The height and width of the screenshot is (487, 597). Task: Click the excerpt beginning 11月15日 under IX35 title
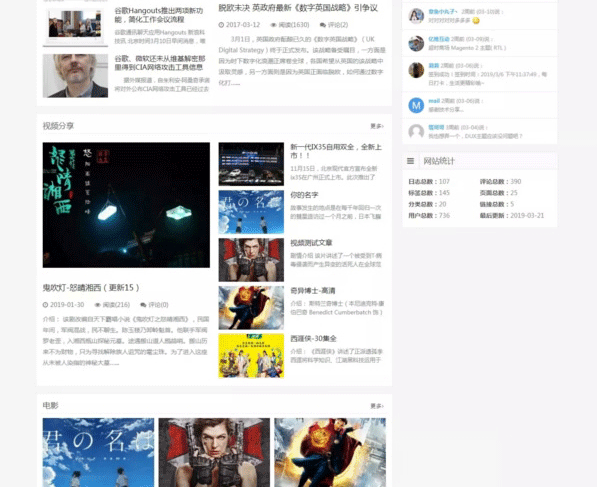point(334,173)
